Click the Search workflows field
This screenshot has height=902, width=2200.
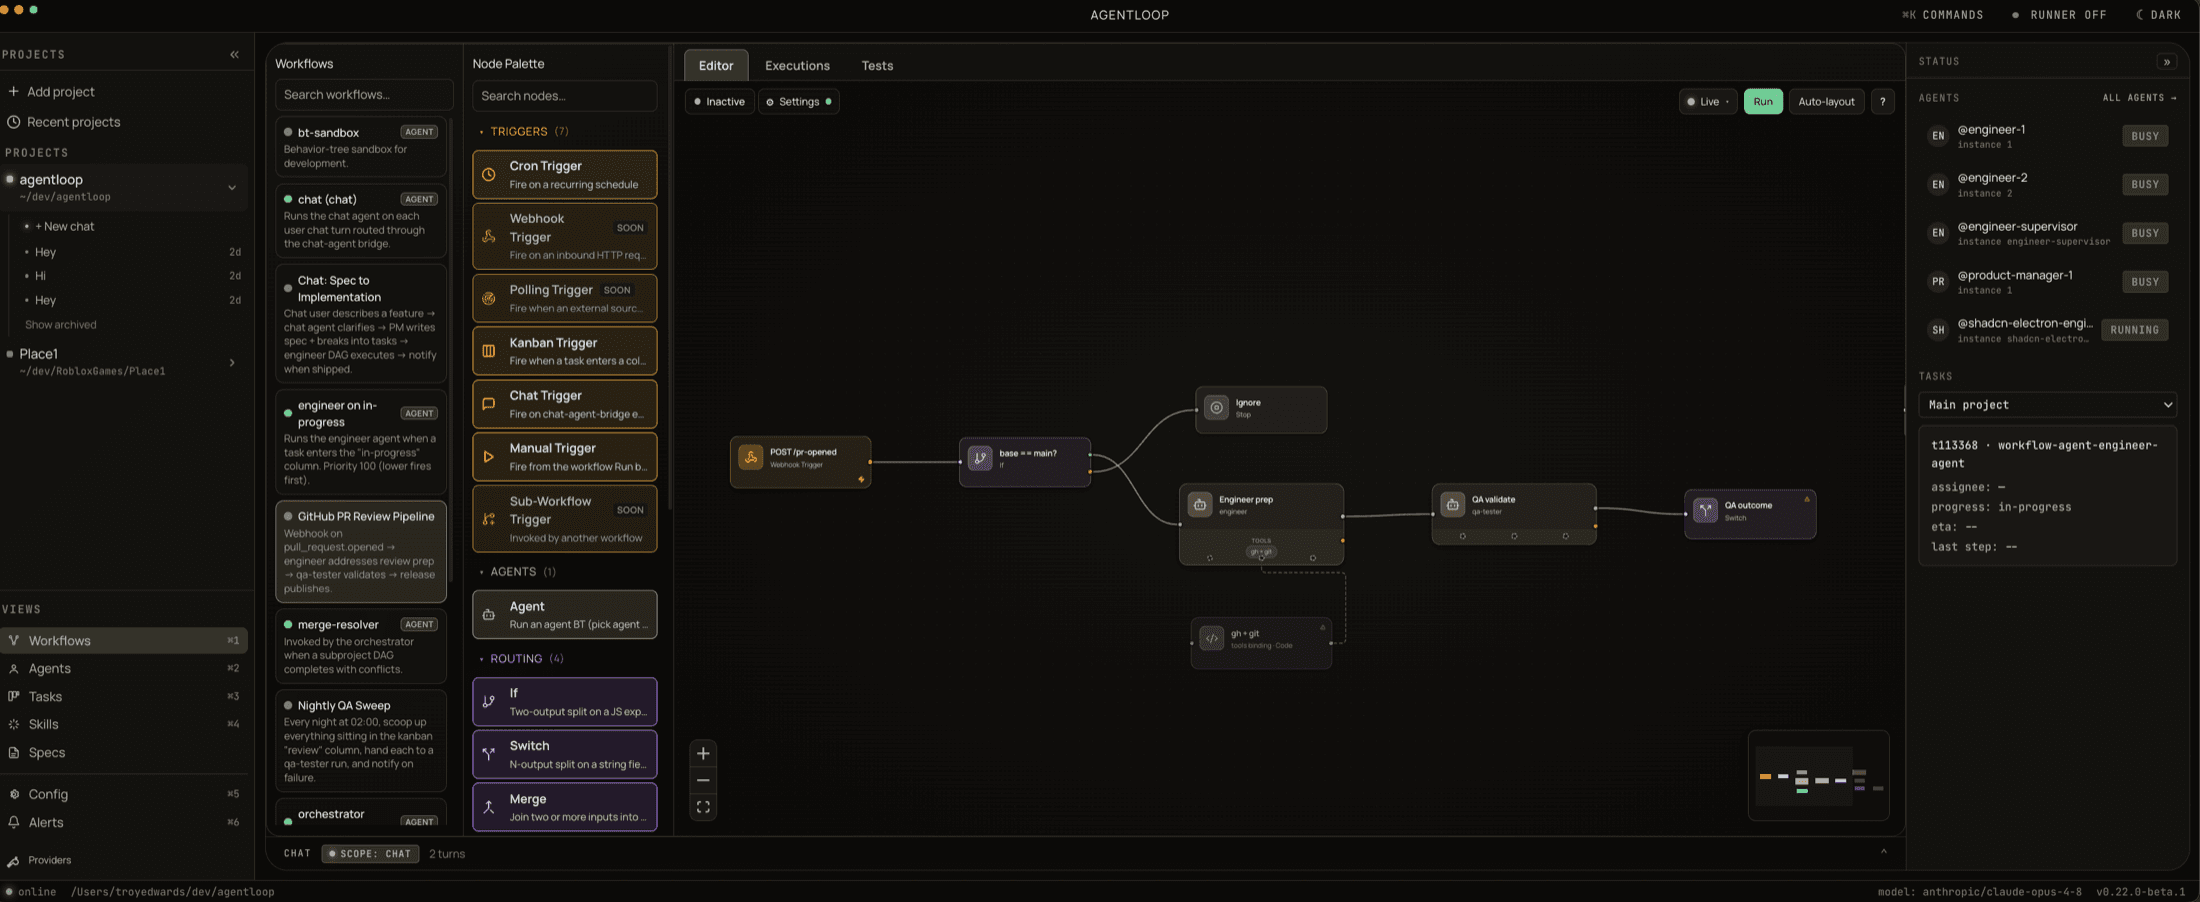(363, 95)
